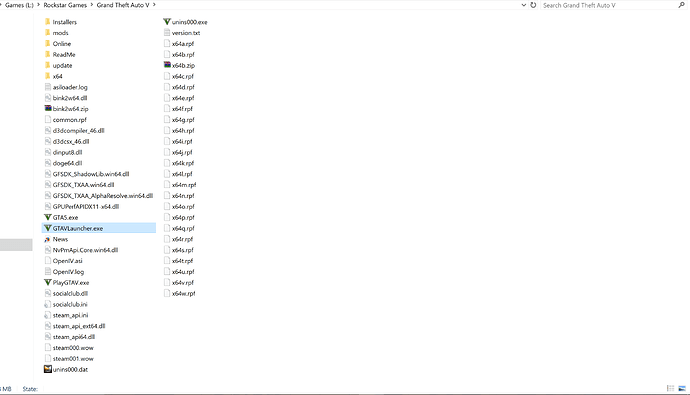
Task: Click Grand Theft Auto V breadcrumb segment
Action: click(123, 5)
